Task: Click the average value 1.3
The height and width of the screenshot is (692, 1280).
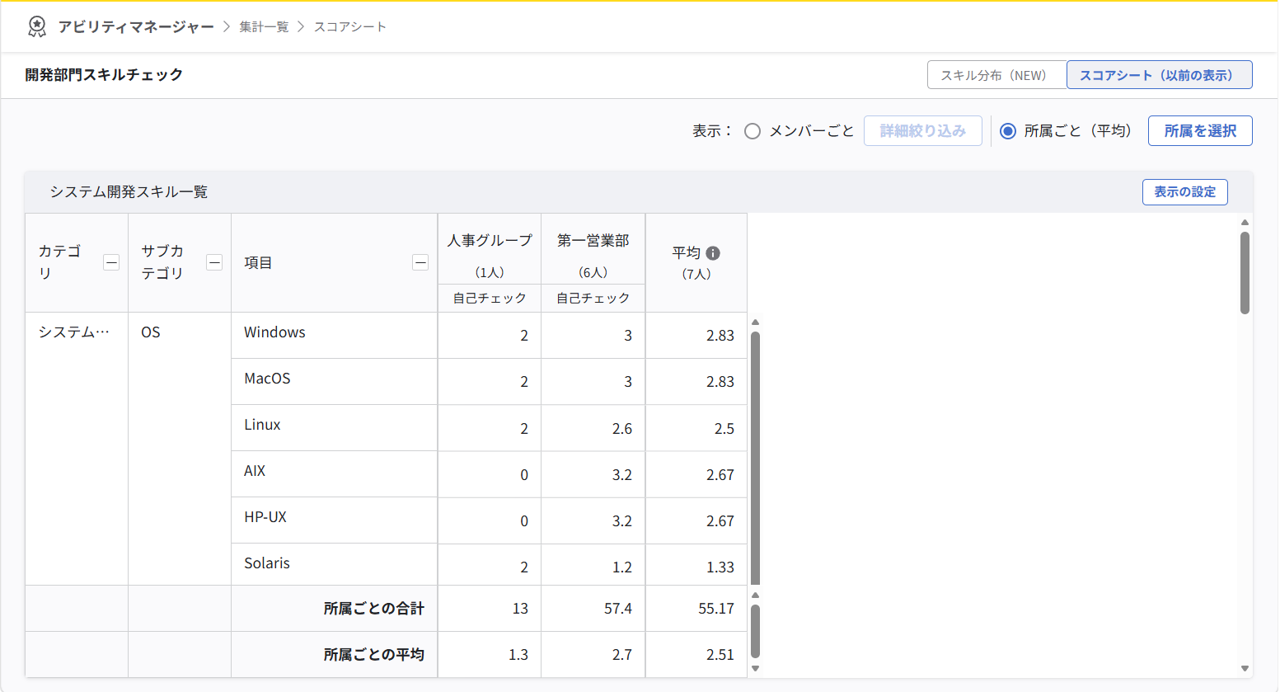Action: pos(518,655)
